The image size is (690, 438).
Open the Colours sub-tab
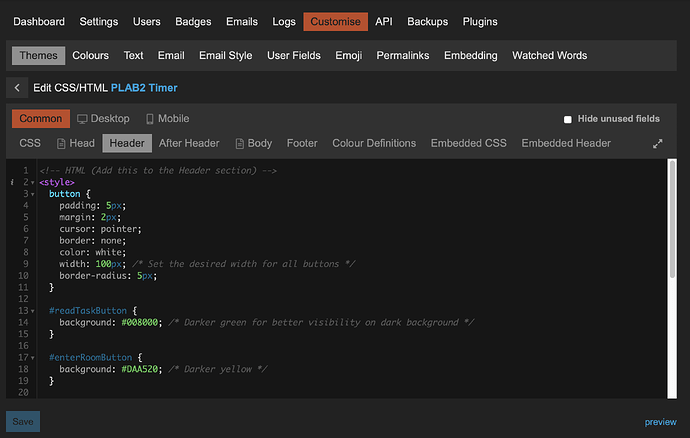(90, 55)
